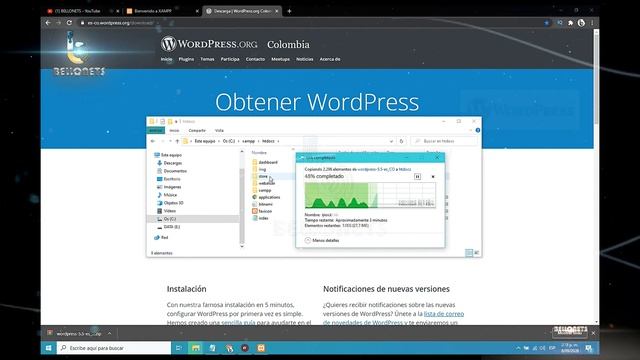Select the webalizer folder
The height and width of the screenshot is (360, 640).
[x=264, y=183]
